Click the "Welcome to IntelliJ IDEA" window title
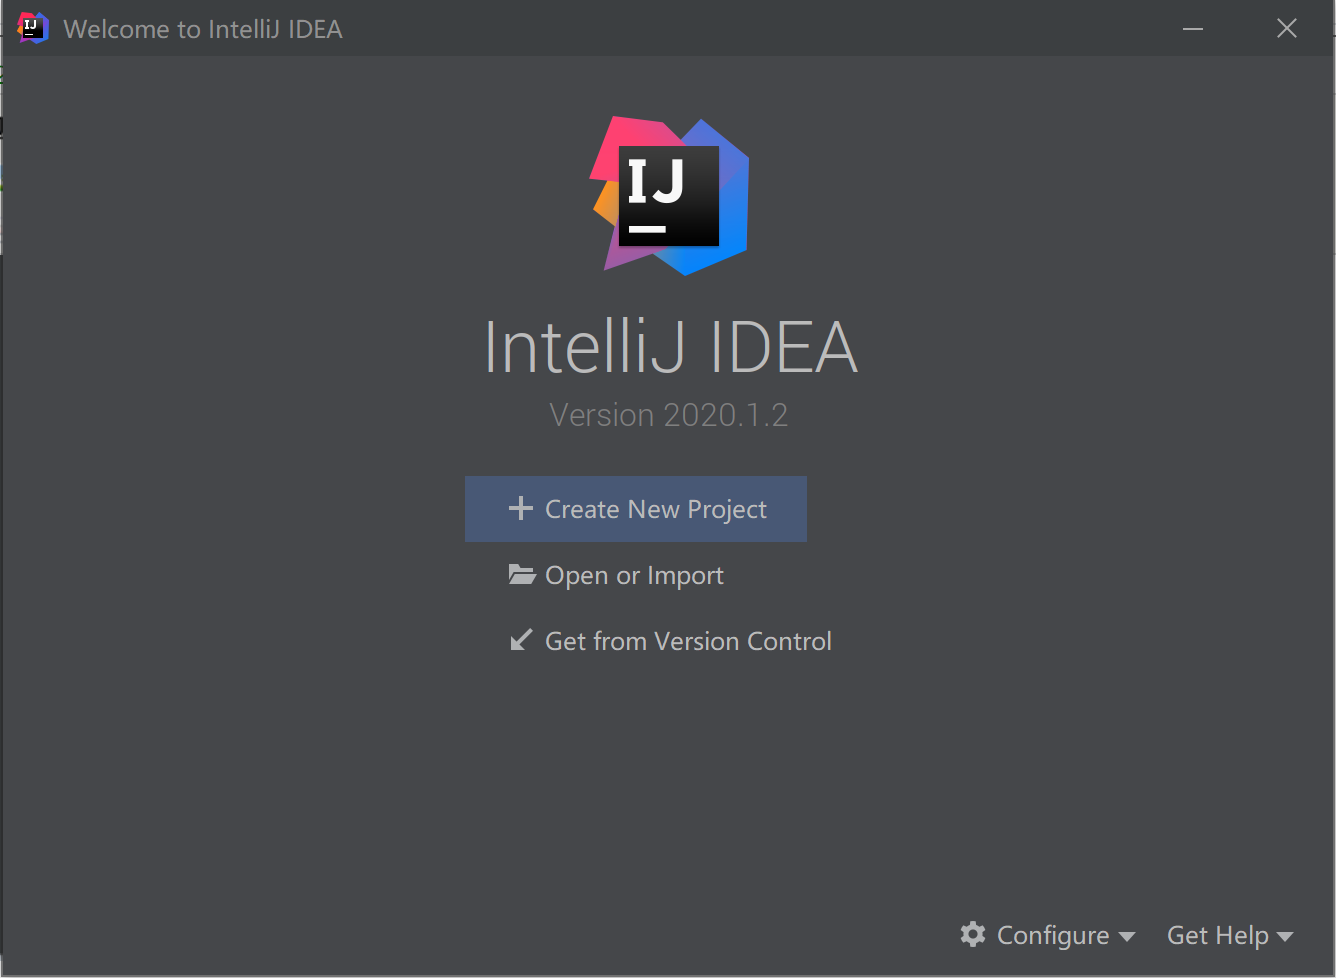1336x978 pixels. coord(203,29)
